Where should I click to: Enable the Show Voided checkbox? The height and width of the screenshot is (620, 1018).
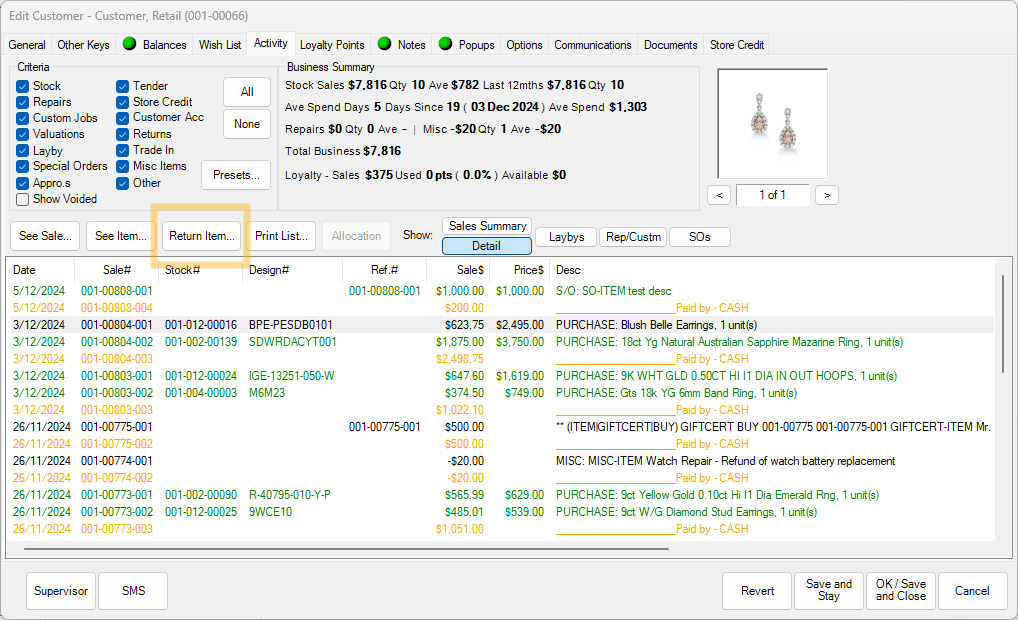coord(22,199)
